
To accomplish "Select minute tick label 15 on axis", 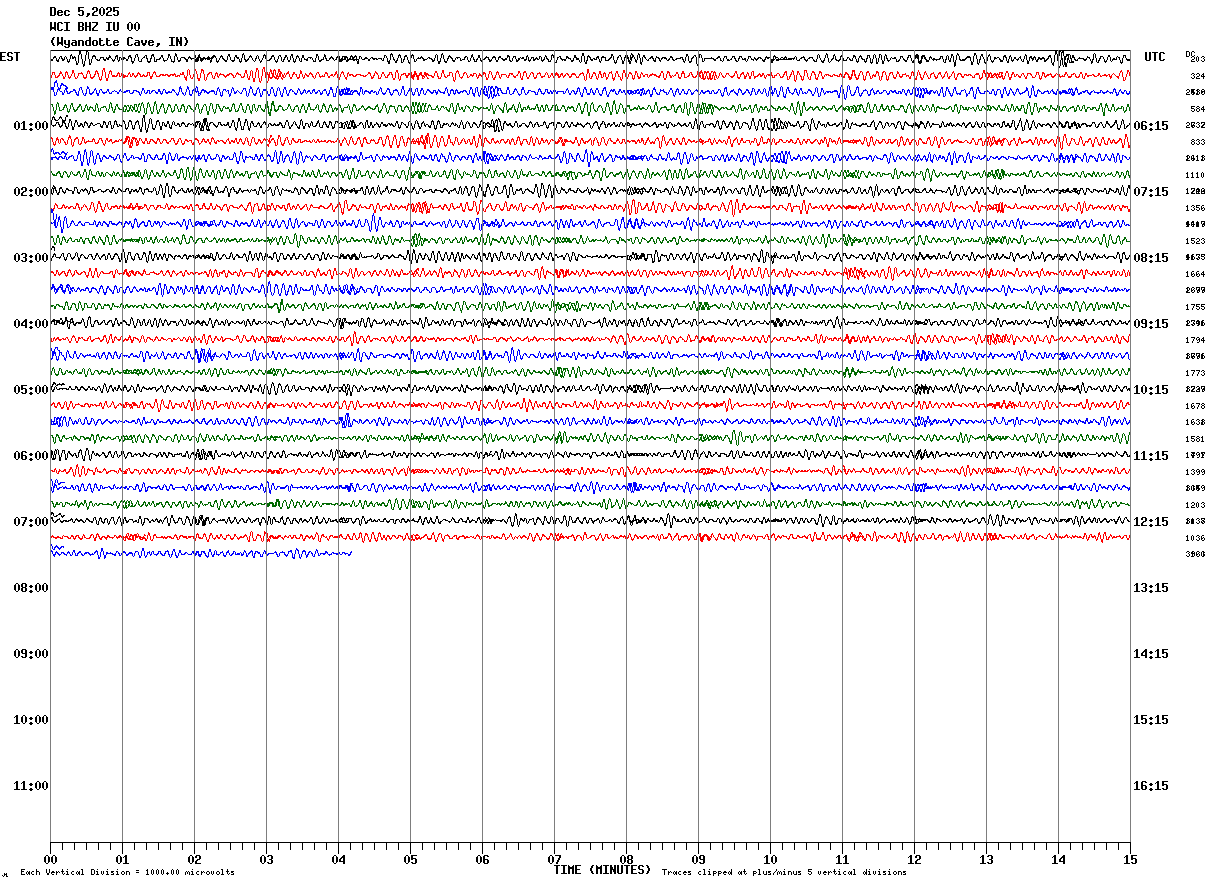I will (x=1130, y=859).
